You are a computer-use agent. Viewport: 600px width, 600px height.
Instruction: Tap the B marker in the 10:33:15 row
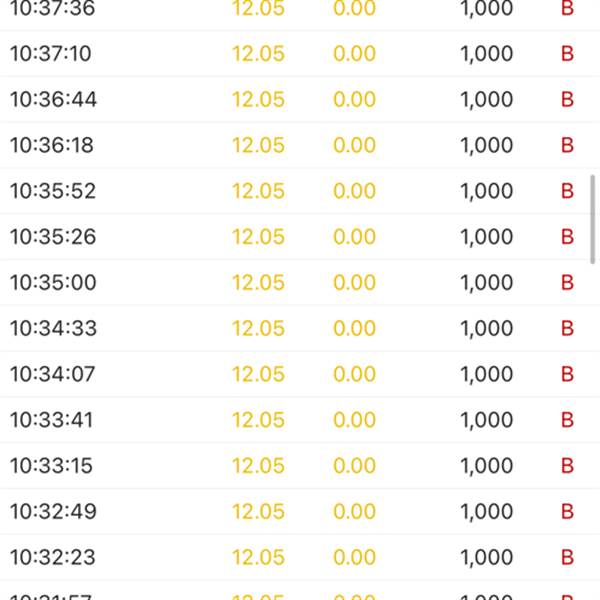click(567, 466)
